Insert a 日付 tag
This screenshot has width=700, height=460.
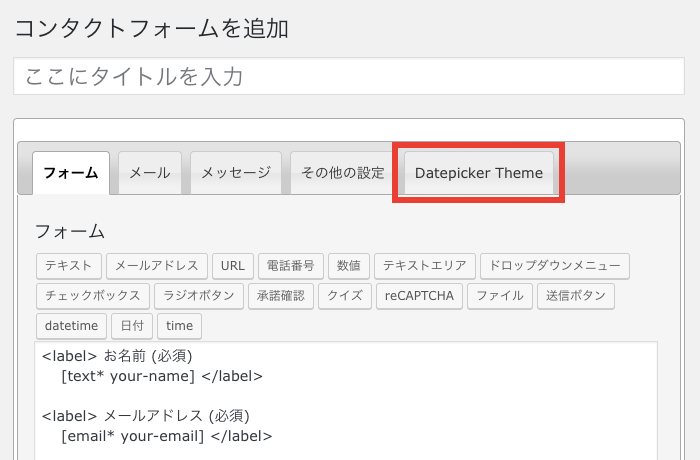tap(132, 326)
